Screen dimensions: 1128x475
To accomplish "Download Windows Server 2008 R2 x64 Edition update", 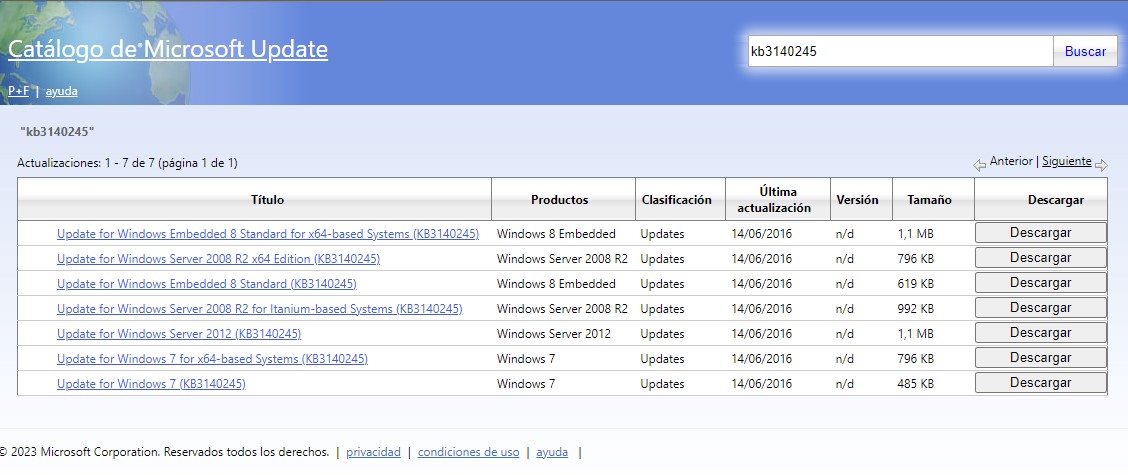I will coord(1040,258).
